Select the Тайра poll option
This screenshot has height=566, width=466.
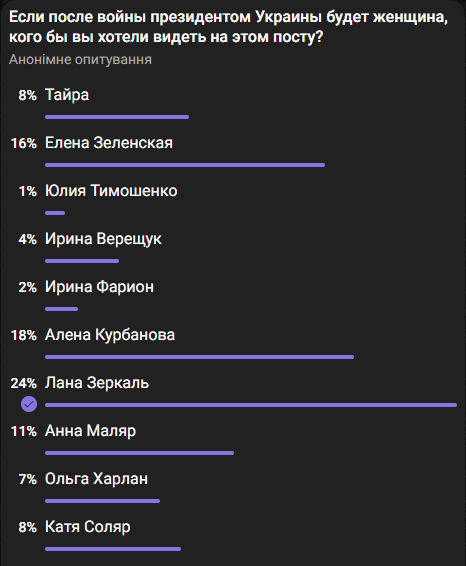(x=233, y=104)
